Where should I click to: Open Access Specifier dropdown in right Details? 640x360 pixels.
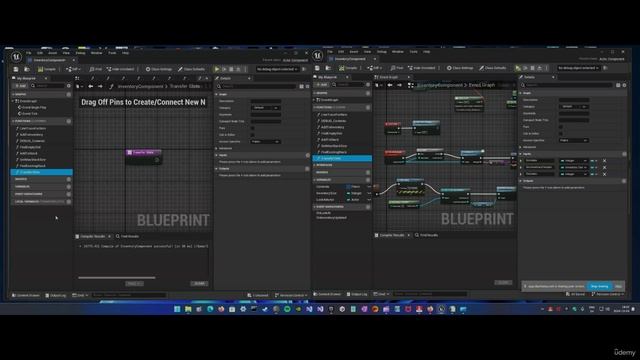pyautogui.click(x=573, y=140)
